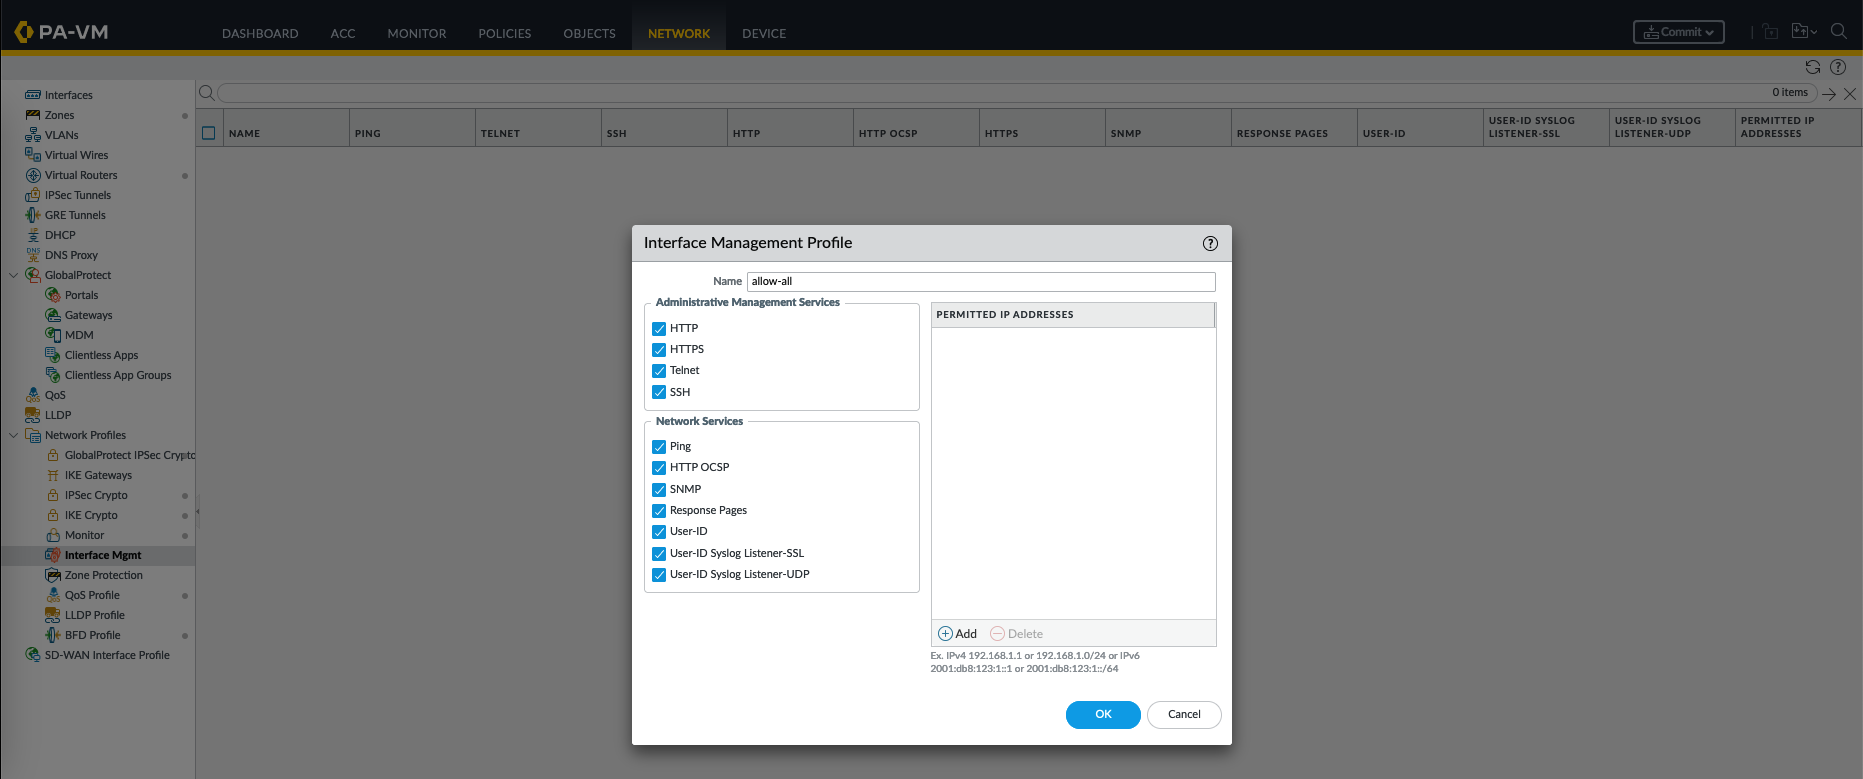The height and width of the screenshot is (779, 1863).
Task: Click the profile Name input field
Action: [x=980, y=282]
